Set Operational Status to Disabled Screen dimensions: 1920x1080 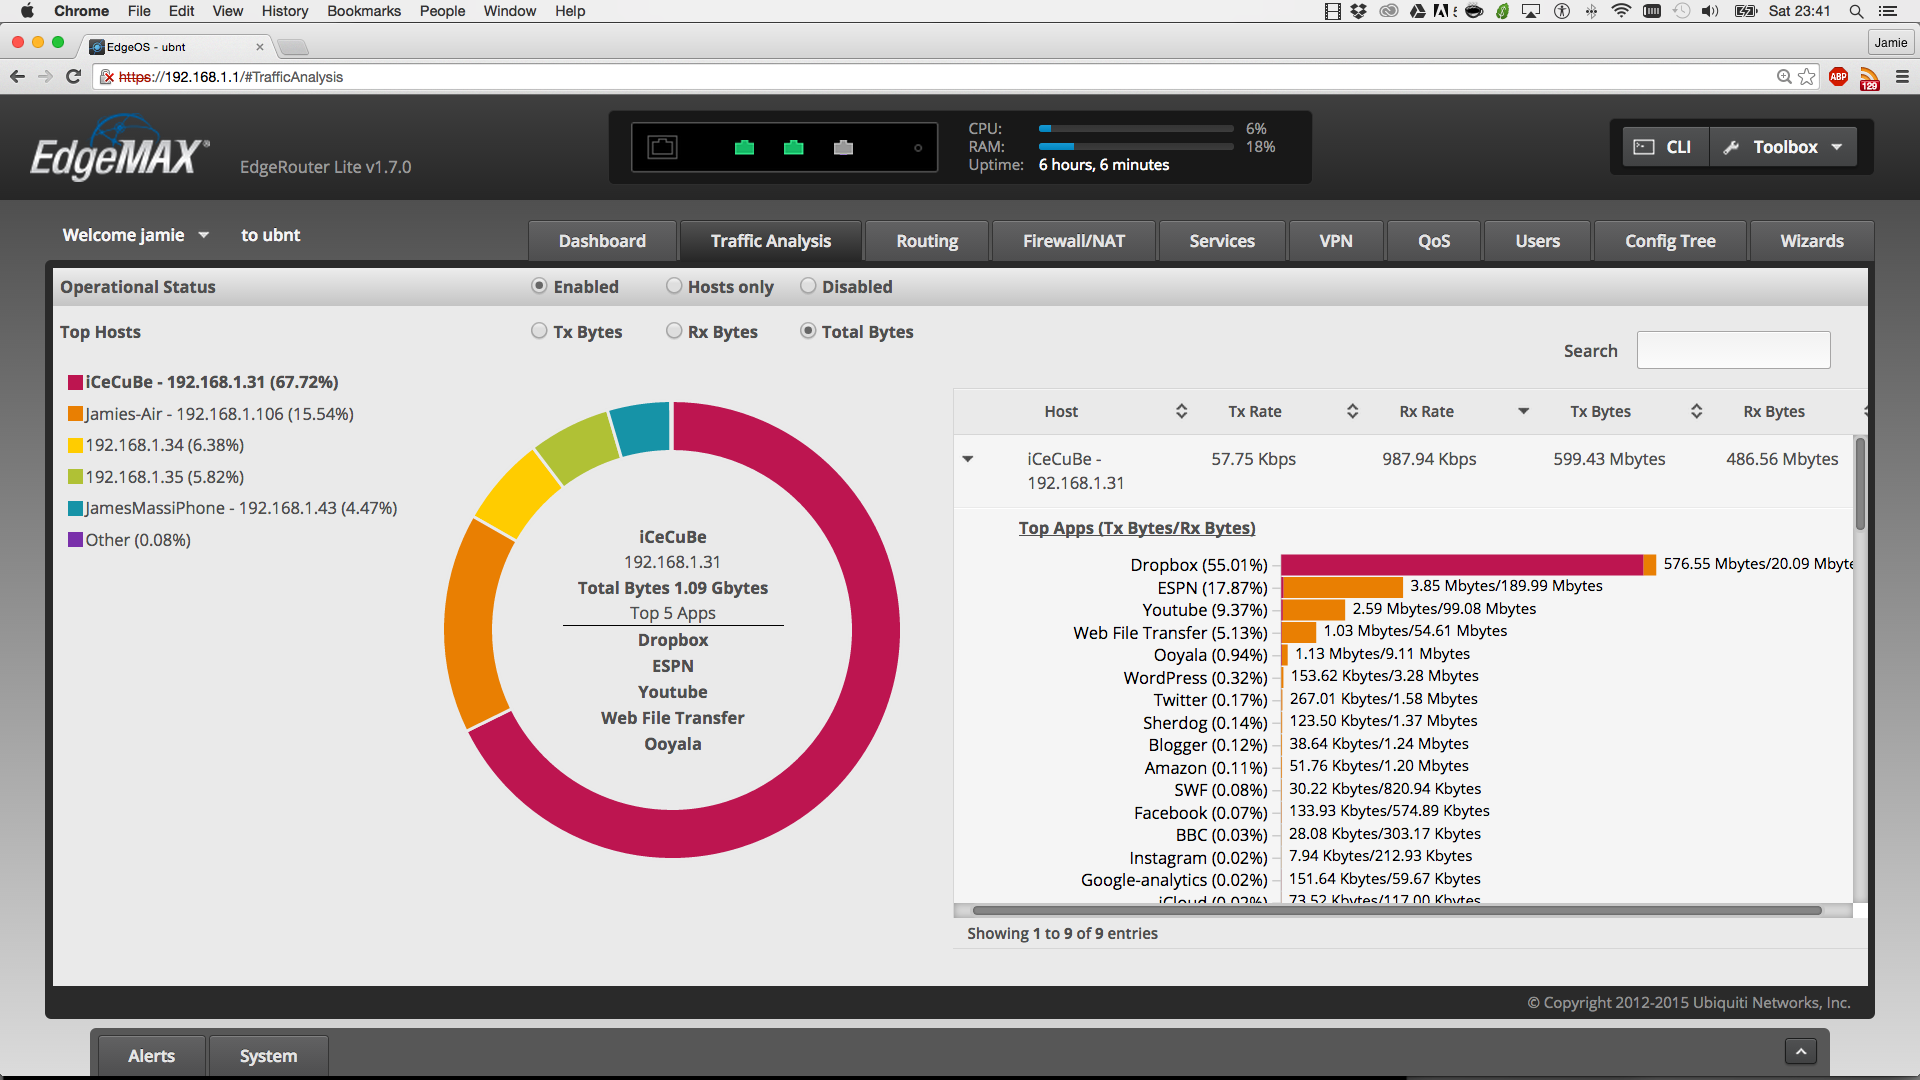(808, 286)
